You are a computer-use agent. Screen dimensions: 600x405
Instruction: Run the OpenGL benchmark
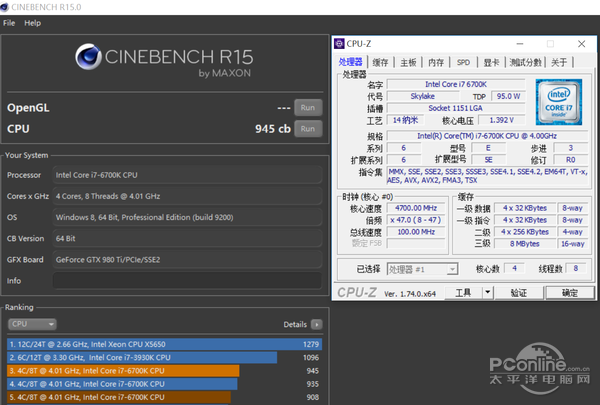(x=308, y=108)
